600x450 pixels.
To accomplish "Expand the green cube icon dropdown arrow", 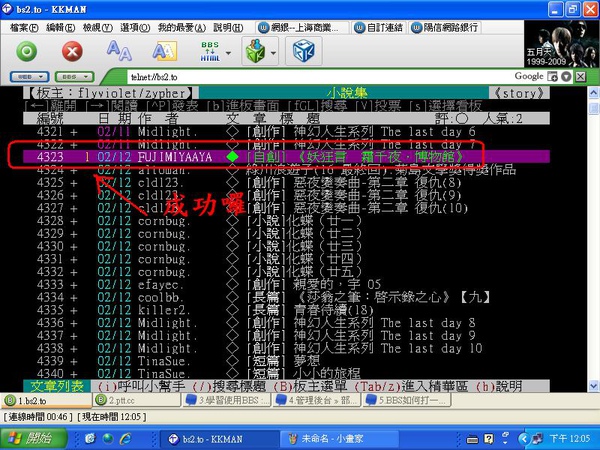I will coord(273,53).
